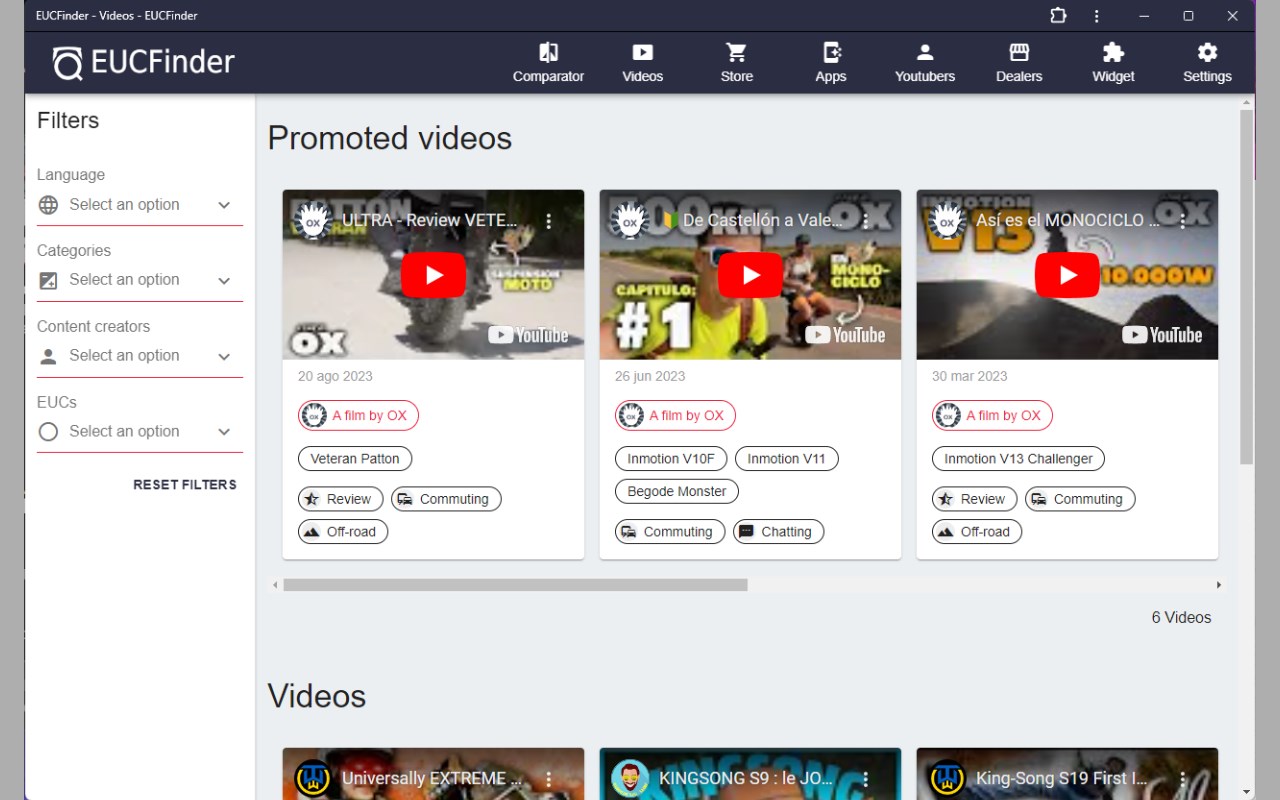Play the ULTRA Review Veteran video
1280x800 pixels.
pyautogui.click(x=433, y=275)
